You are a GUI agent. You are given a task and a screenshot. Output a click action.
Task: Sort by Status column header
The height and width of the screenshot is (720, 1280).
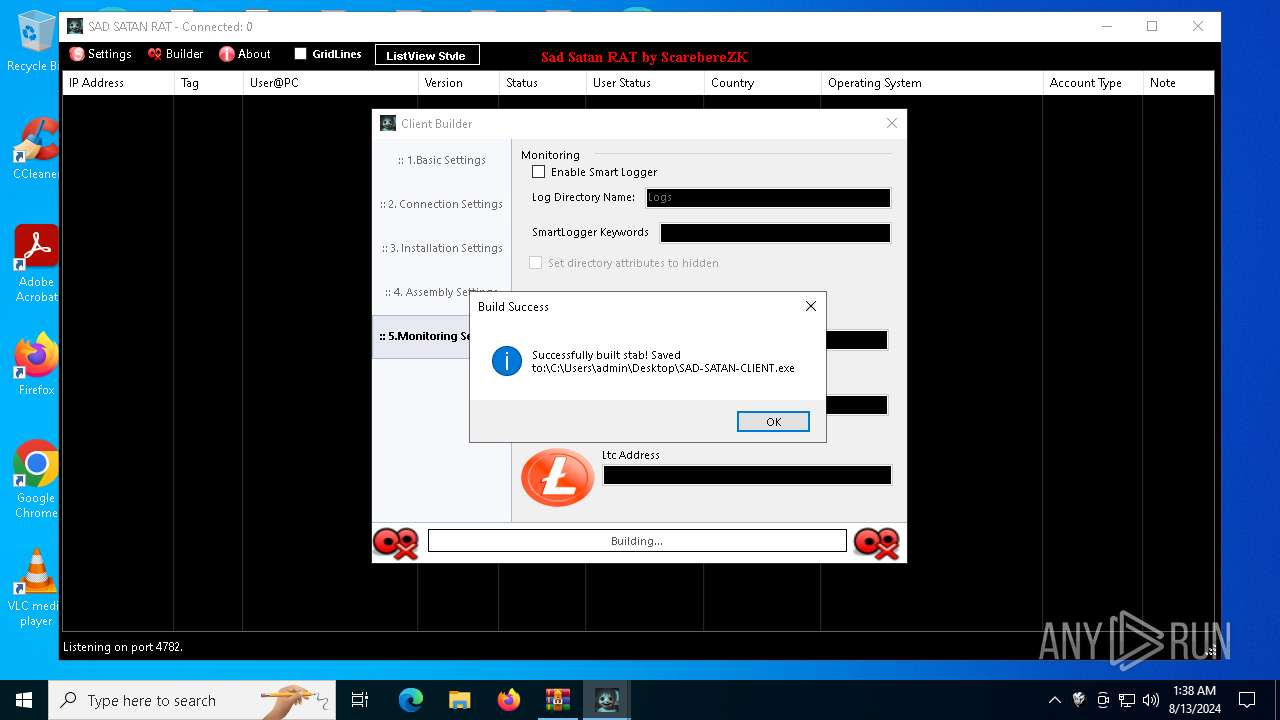pos(543,83)
